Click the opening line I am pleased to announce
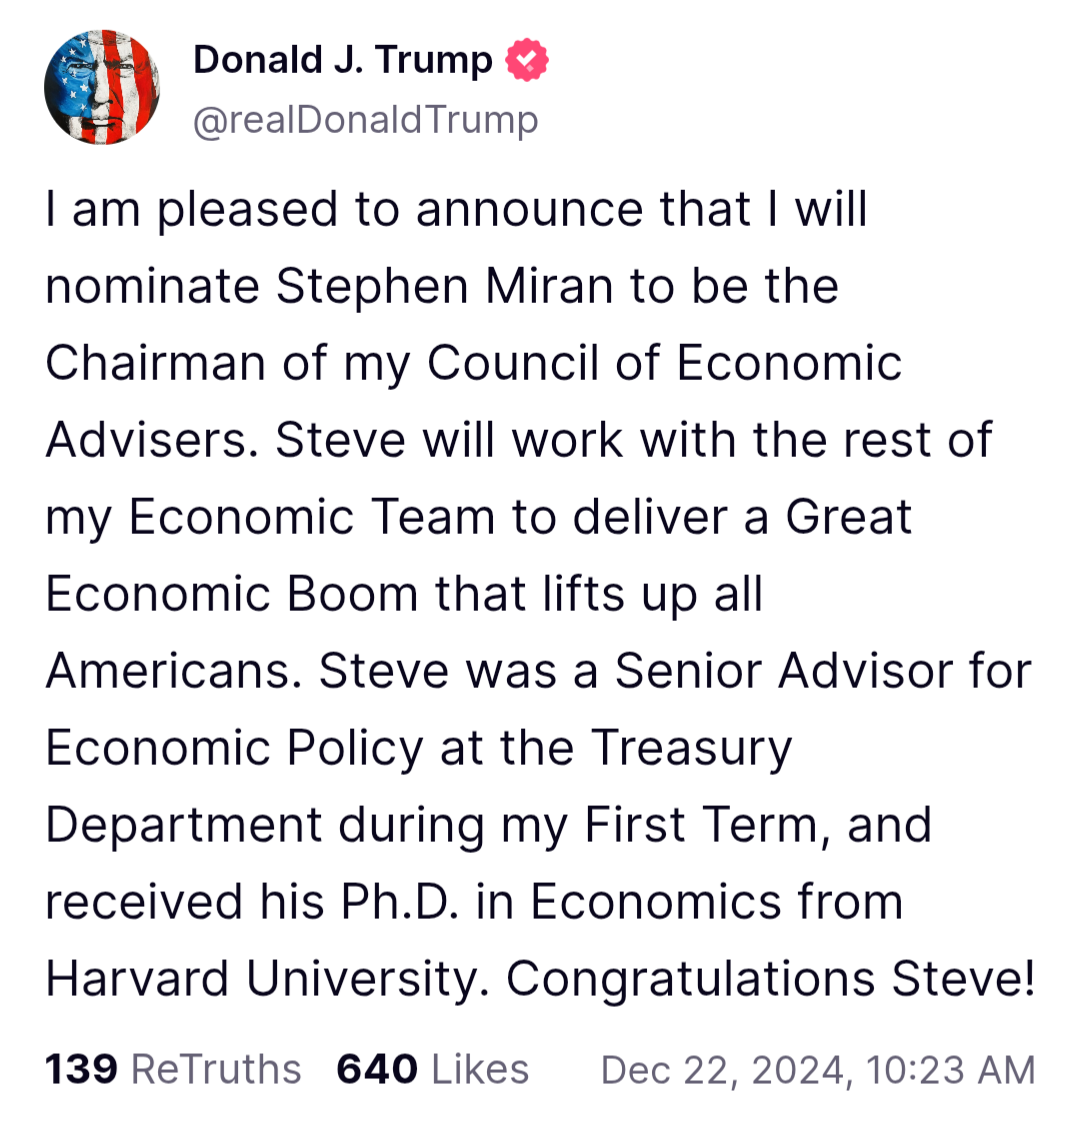The height and width of the screenshot is (1125, 1080). coord(344,210)
